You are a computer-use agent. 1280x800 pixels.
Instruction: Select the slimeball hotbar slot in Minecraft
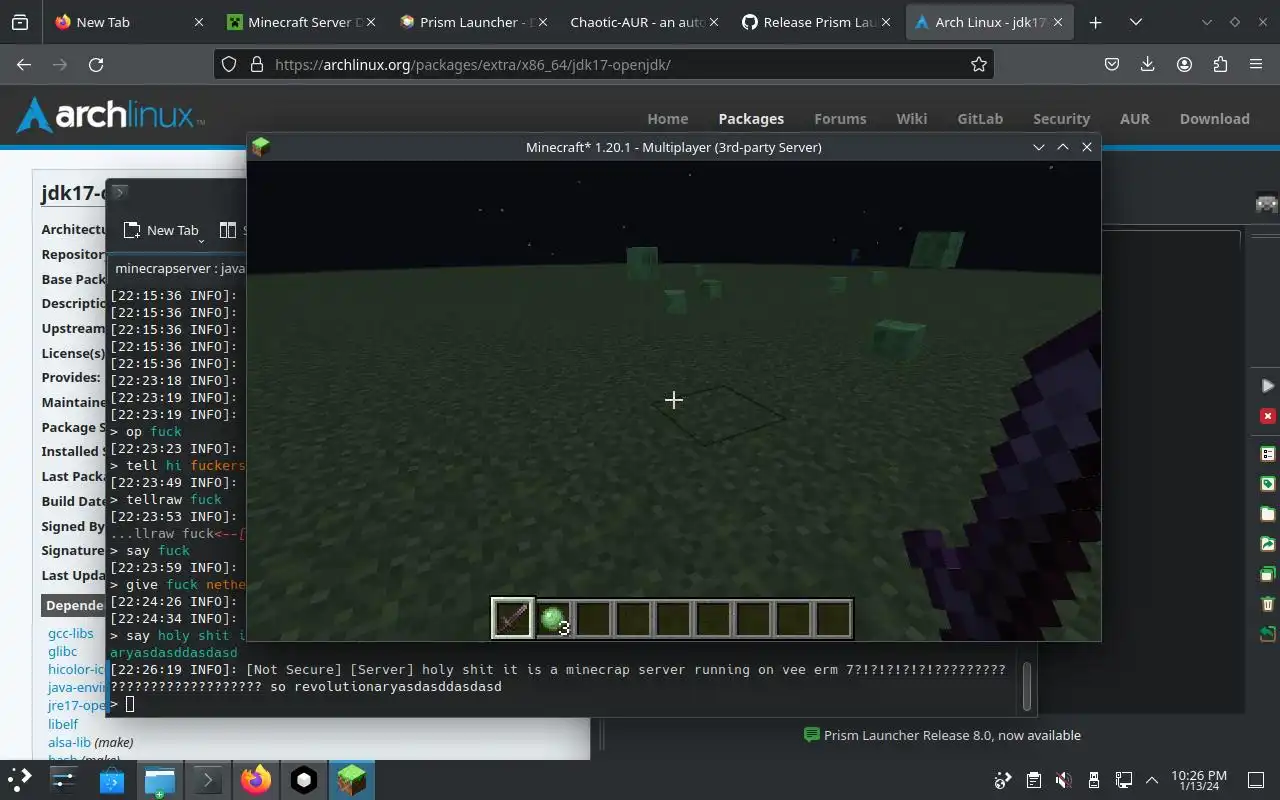(x=553, y=618)
